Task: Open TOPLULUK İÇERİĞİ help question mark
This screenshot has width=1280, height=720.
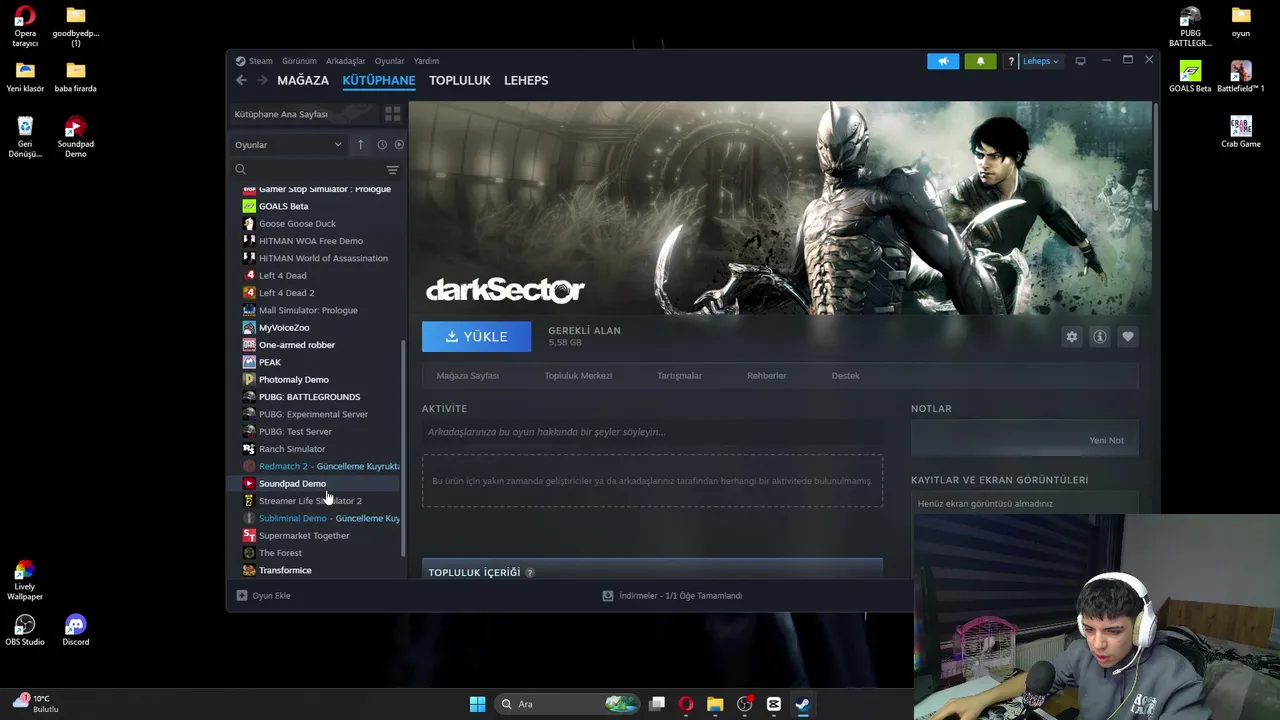Action: click(x=530, y=573)
